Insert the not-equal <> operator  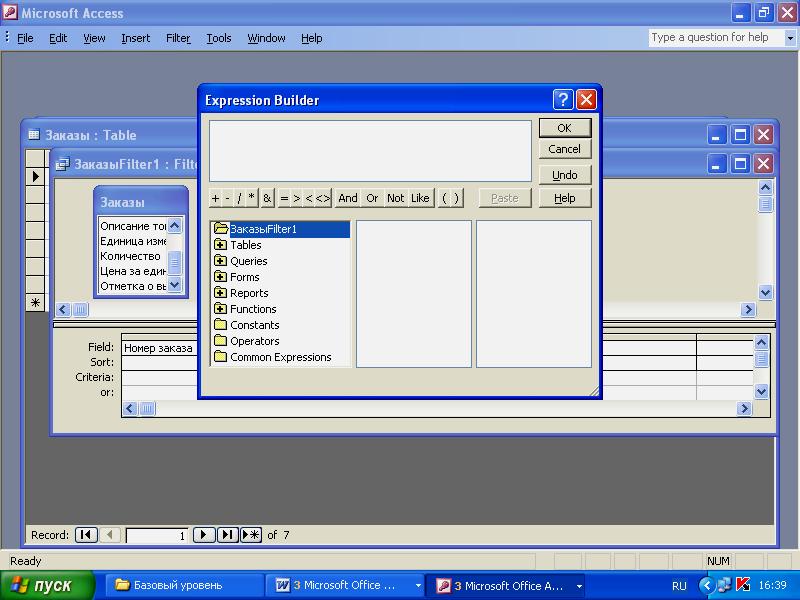click(x=323, y=198)
